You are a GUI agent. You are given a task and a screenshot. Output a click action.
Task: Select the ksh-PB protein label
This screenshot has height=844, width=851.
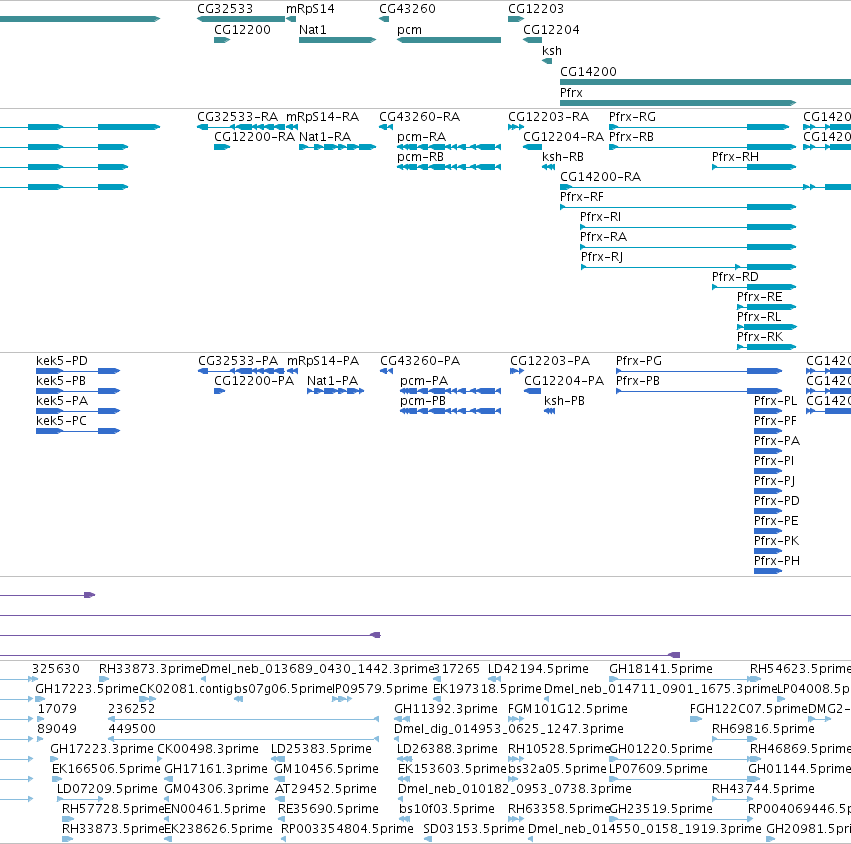click(x=564, y=401)
